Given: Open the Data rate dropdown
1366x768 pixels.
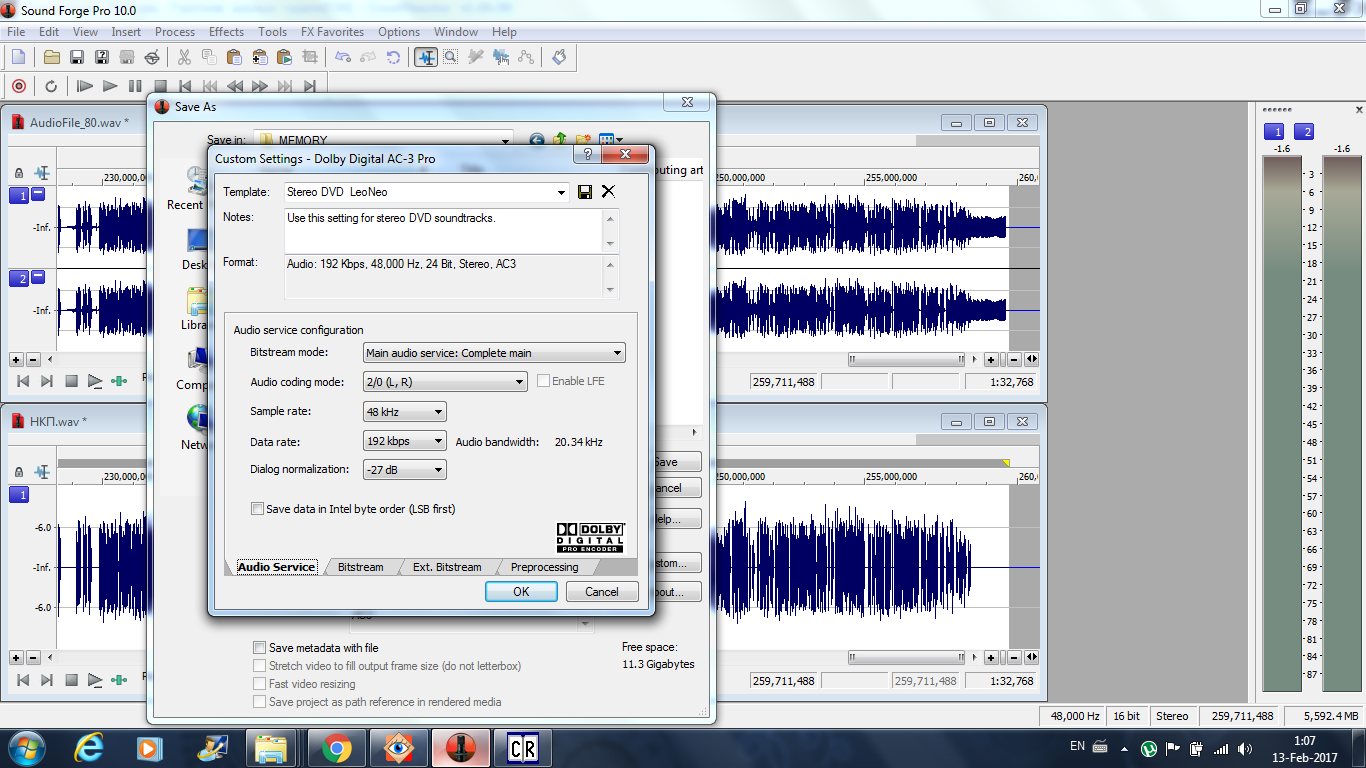Looking at the screenshot, I should tap(438, 441).
